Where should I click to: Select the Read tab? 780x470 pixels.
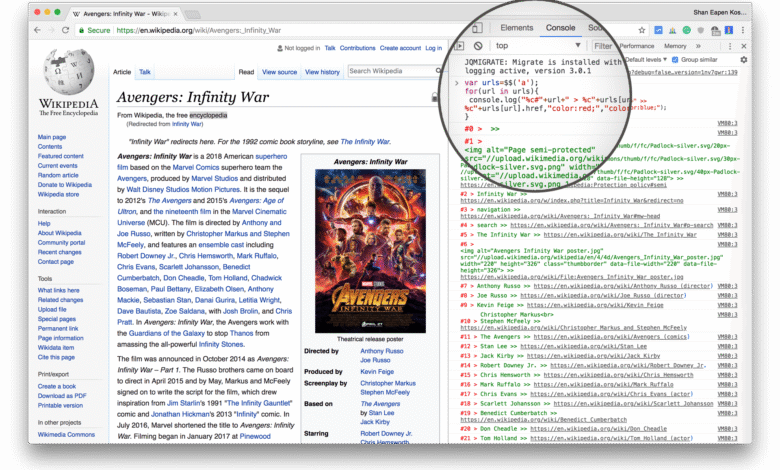point(246,72)
